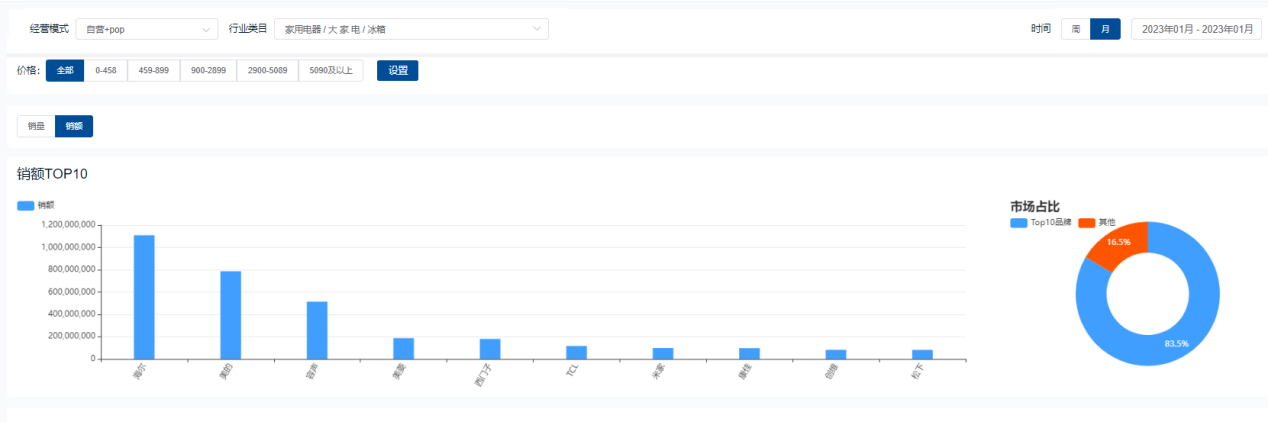Toggle the 其他 orange legend marker
The height and width of the screenshot is (422, 1268).
click(x=1087, y=222)
